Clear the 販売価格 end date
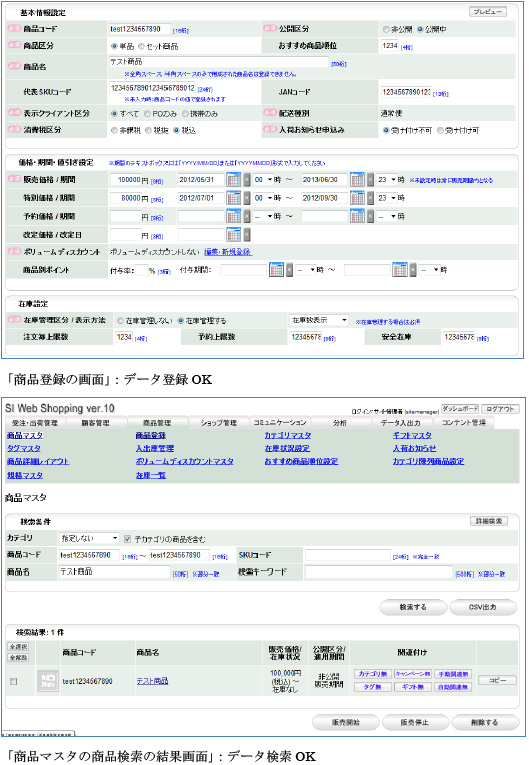 click(x=370, y=180)
